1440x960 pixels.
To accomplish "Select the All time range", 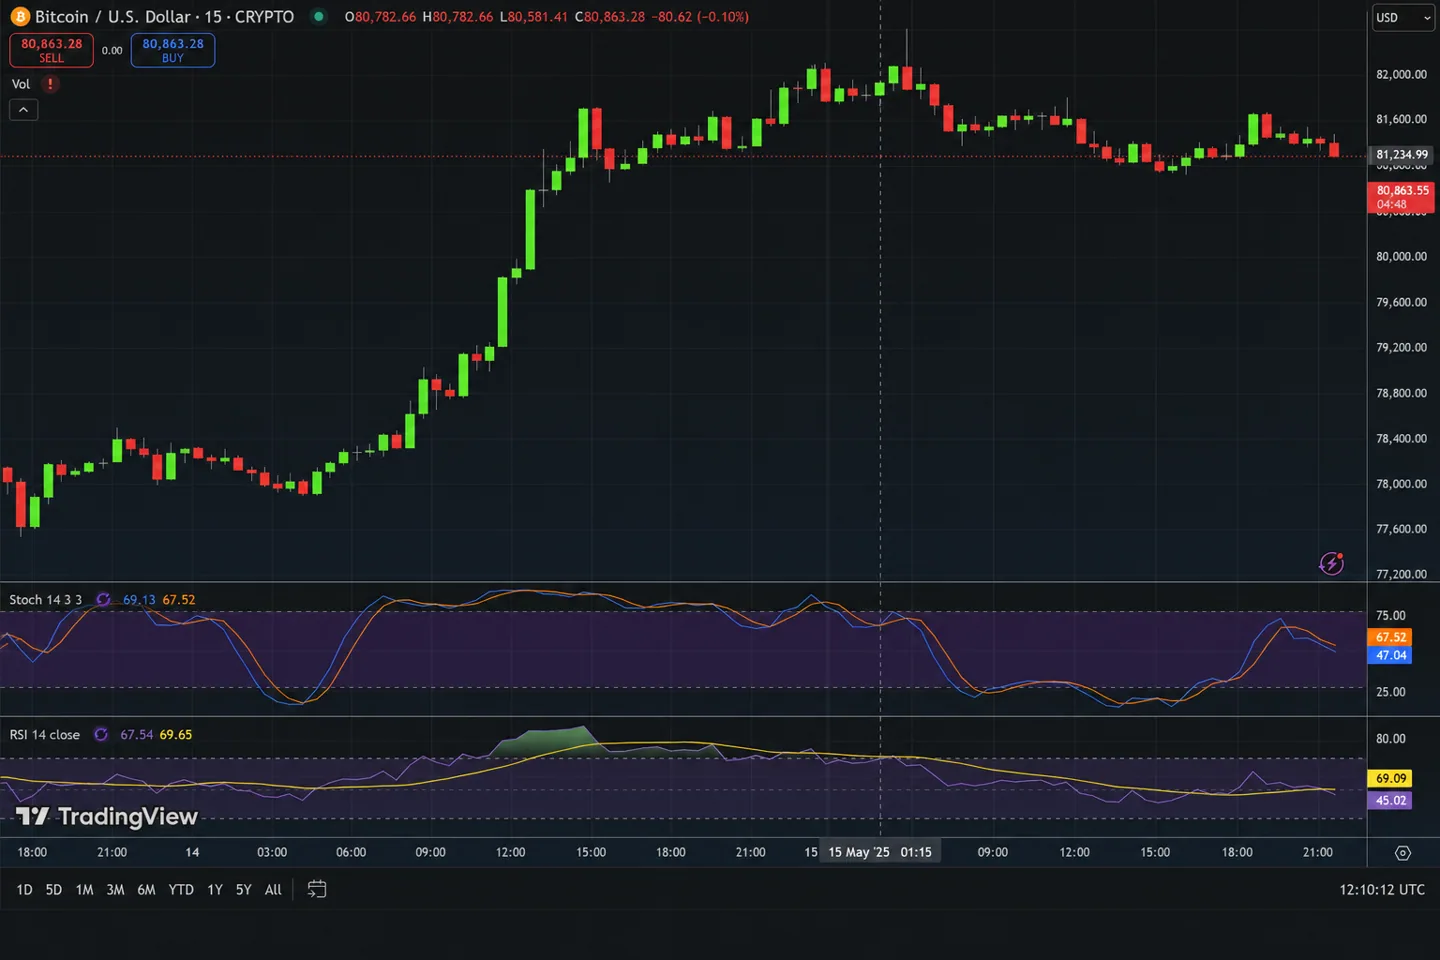I will 273,890.
